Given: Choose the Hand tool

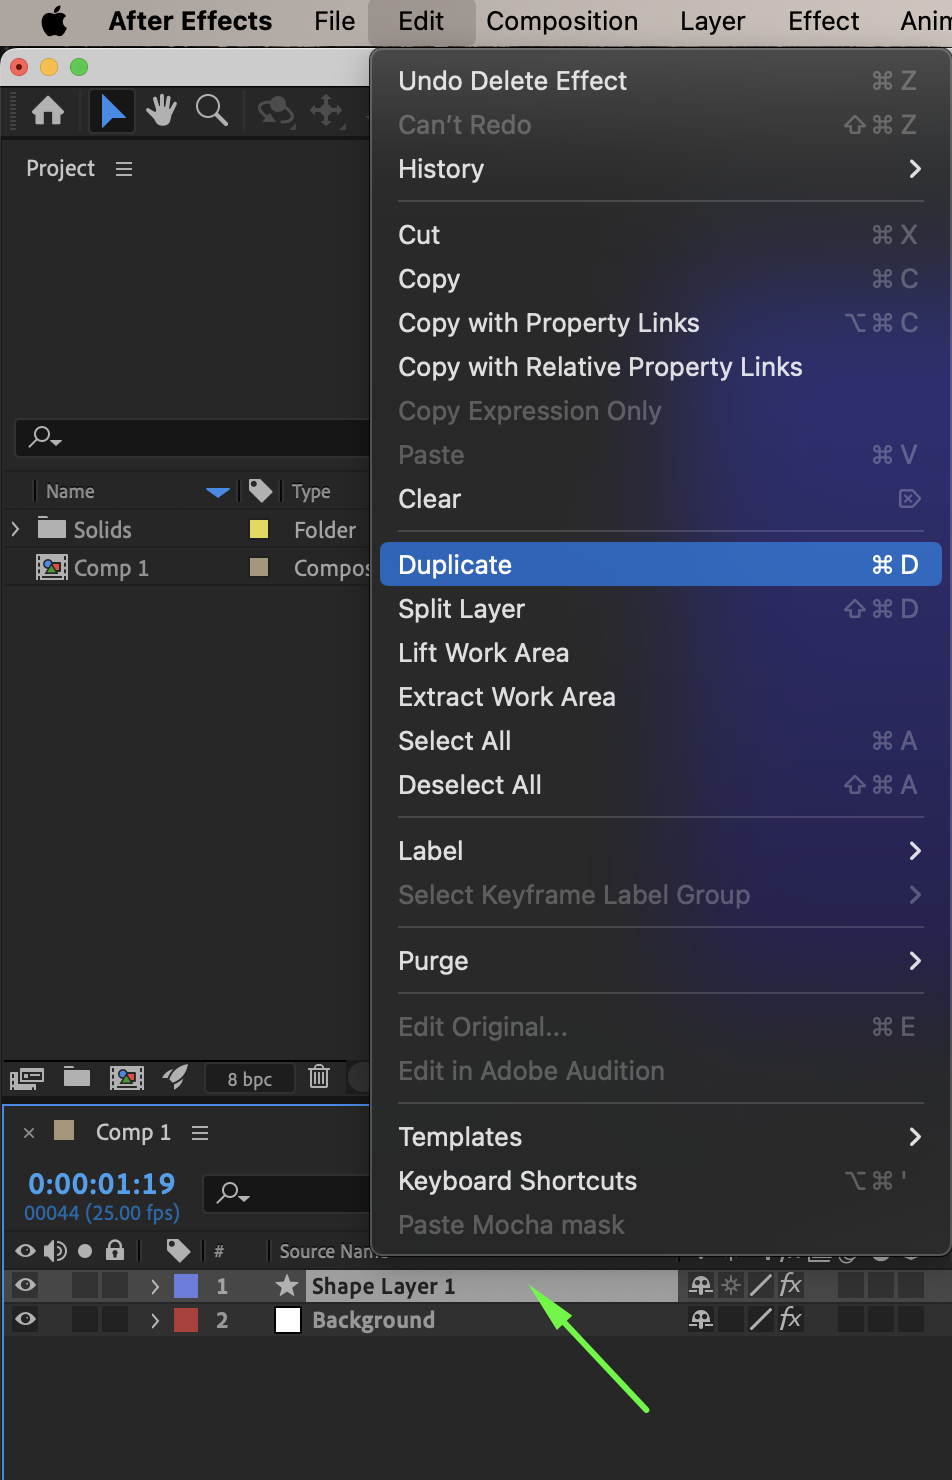Looking at the screenshot, I should tap(161, 111).
